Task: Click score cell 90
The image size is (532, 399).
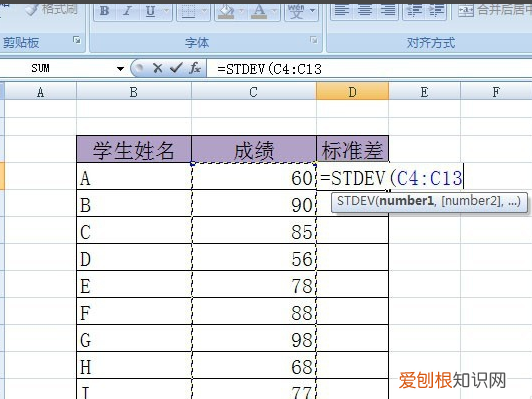Action: point(254,203)
